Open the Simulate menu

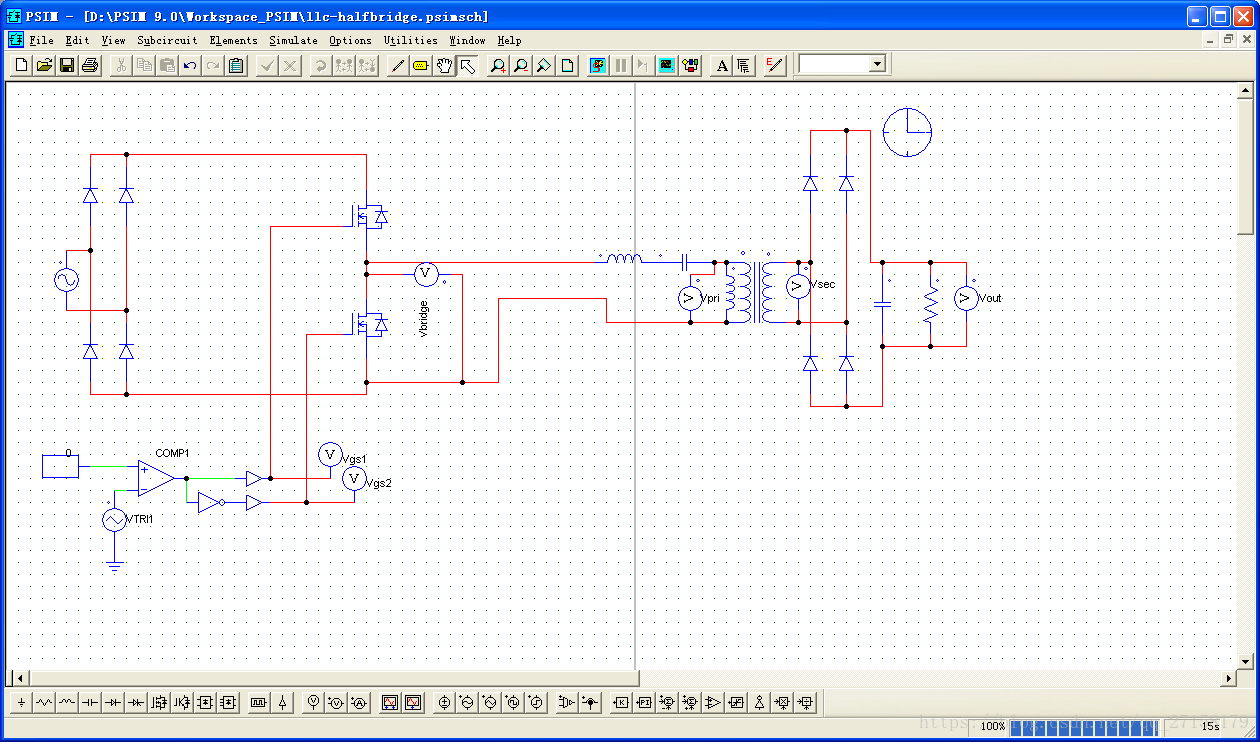click(294, 40)
